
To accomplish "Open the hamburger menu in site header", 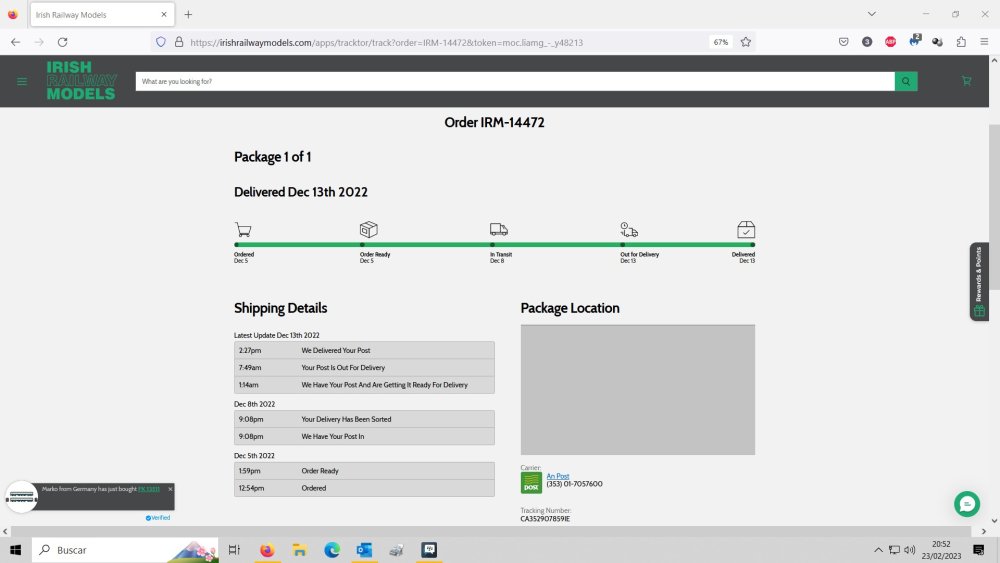I will point(22,81).
